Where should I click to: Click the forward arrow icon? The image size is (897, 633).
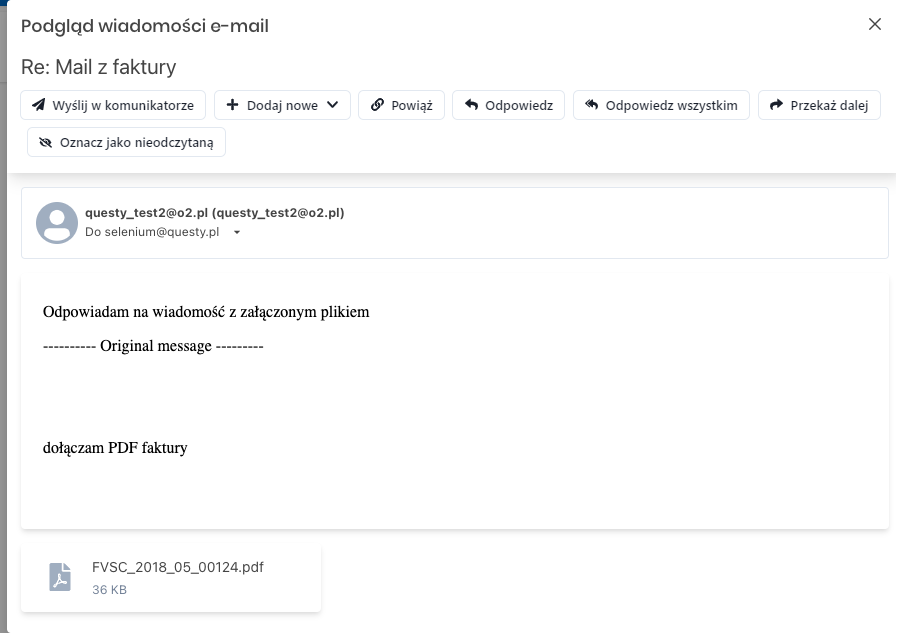[776, 105]
